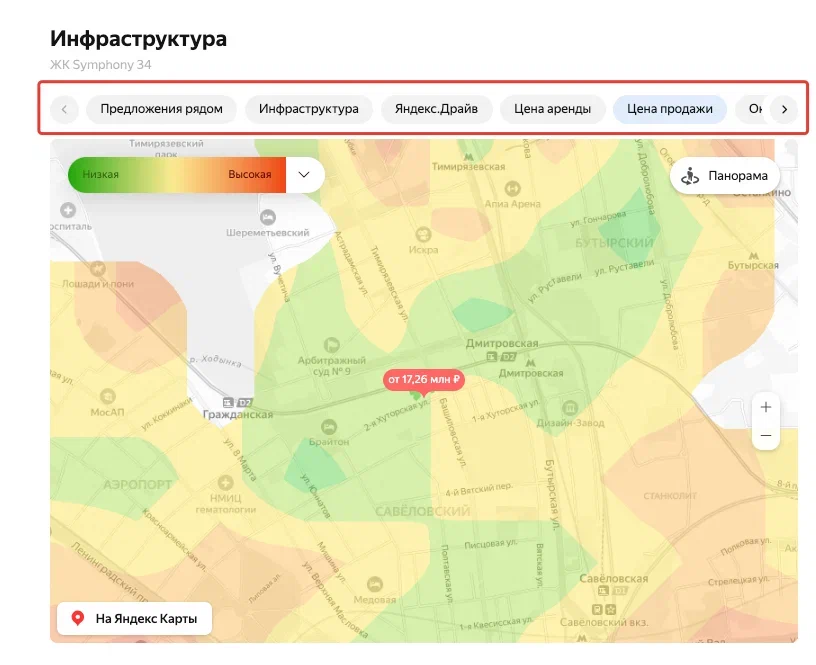
Task: Open the На Яндекс Карты link
Action: point(134,618)
